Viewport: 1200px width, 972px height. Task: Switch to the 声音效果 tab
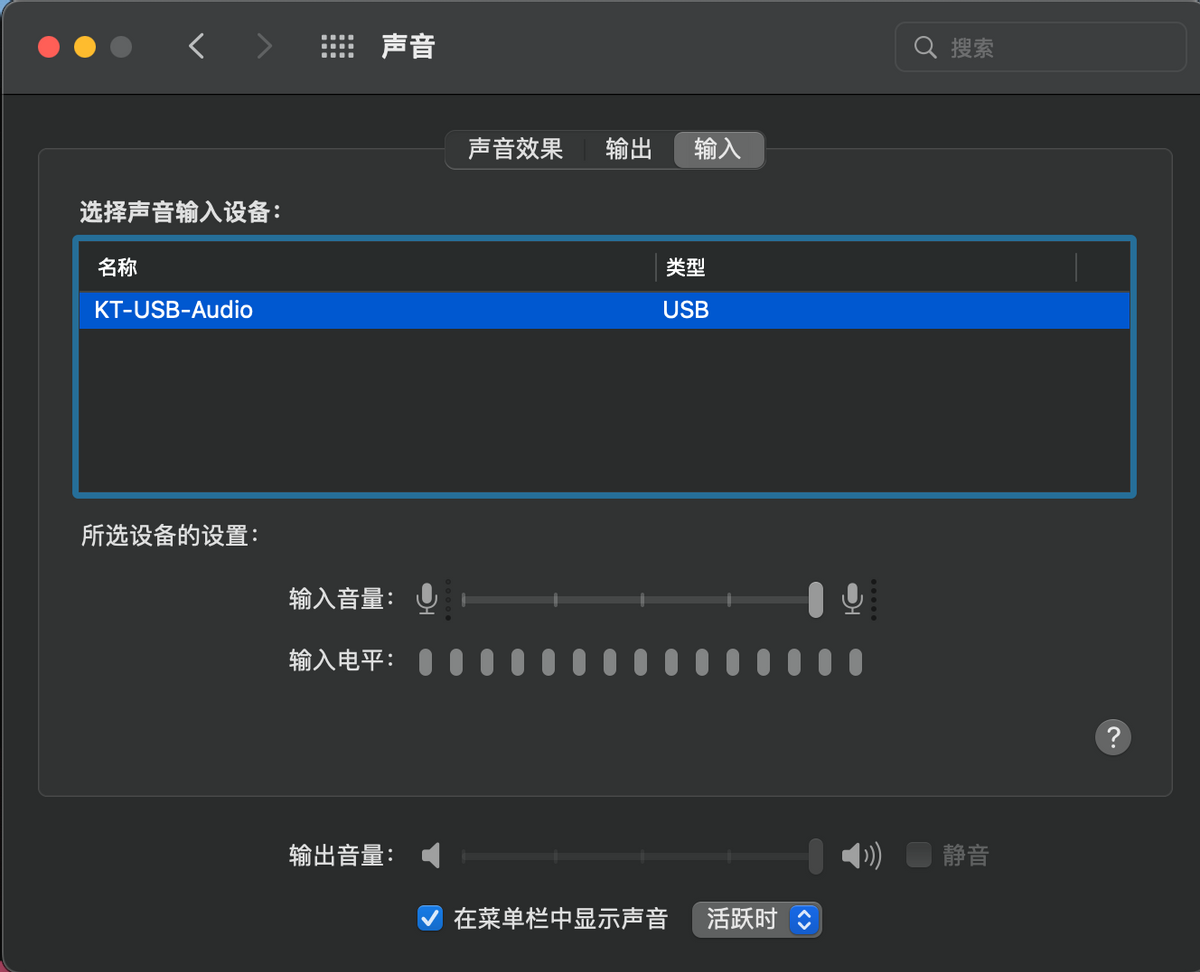515,150
